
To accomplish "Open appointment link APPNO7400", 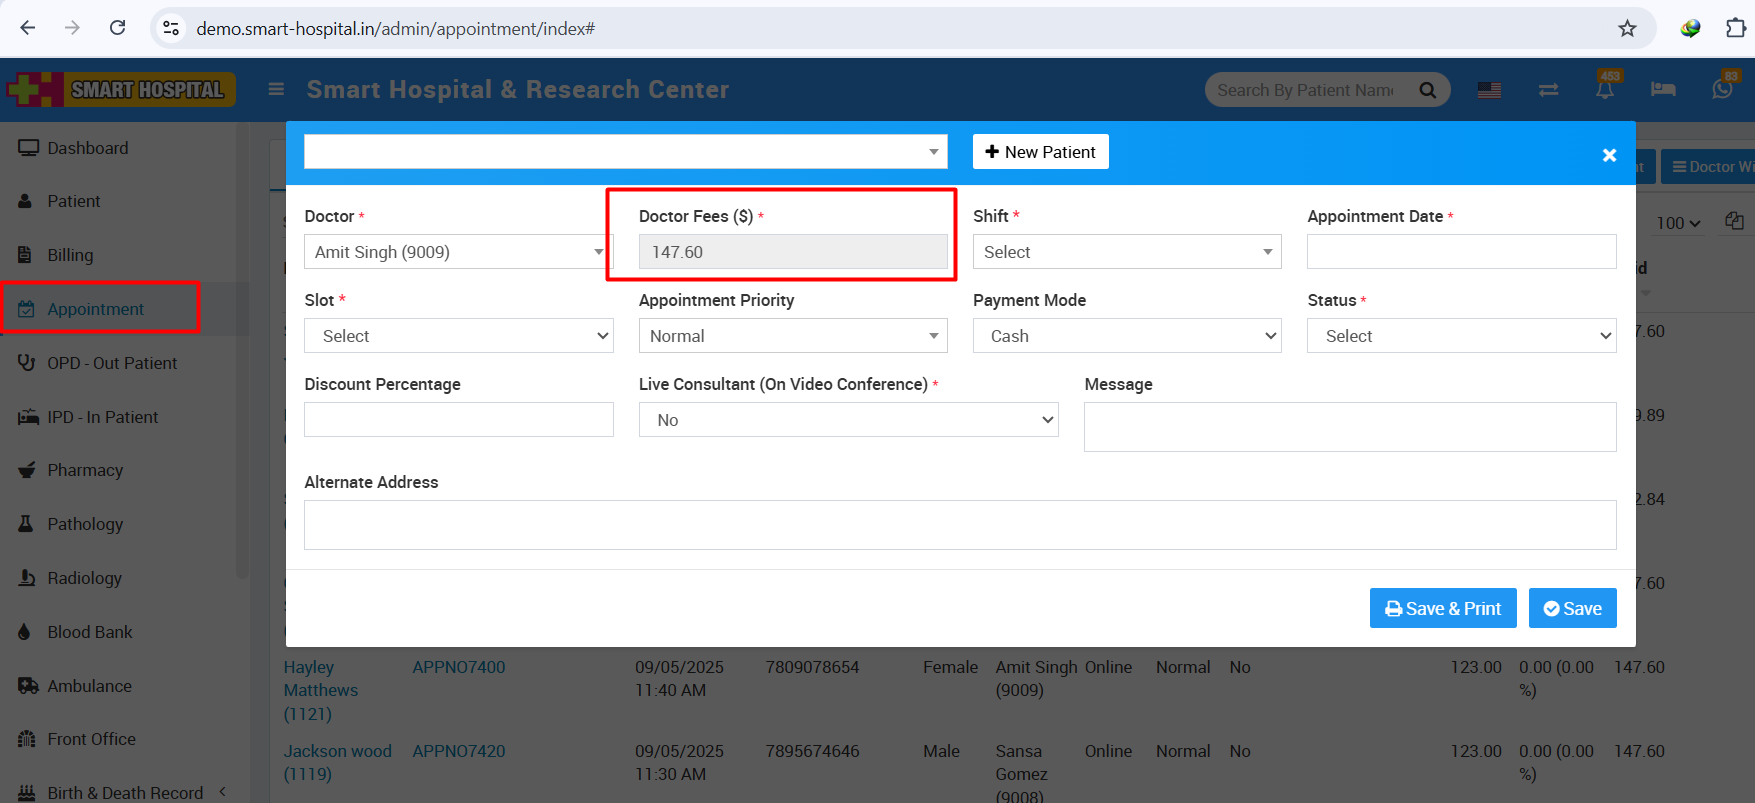I will [459, 667].
